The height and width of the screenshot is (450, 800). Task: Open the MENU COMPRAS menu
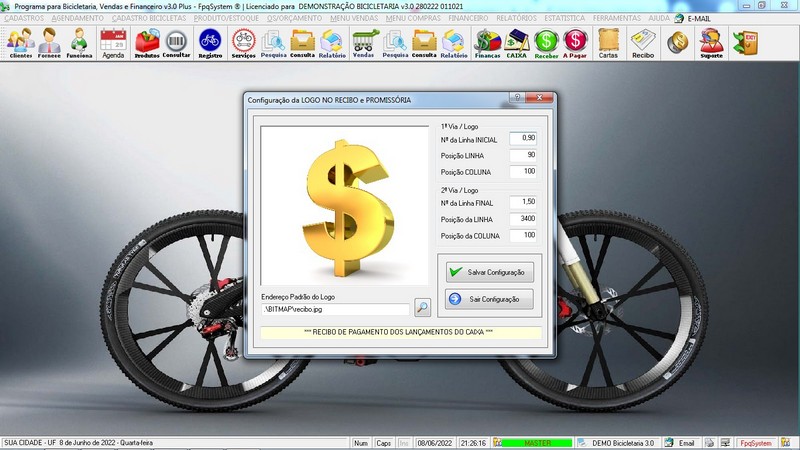tap(413, 18)
